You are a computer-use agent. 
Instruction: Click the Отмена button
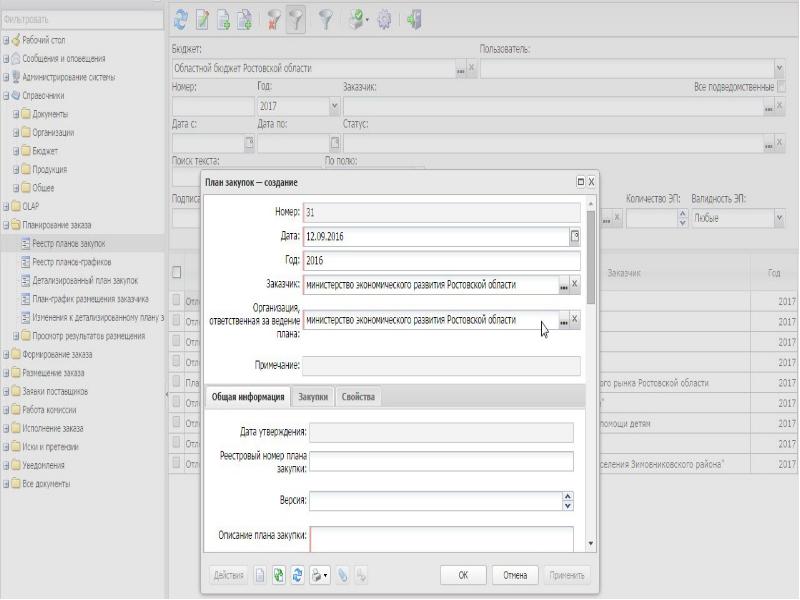coord(515,575)
